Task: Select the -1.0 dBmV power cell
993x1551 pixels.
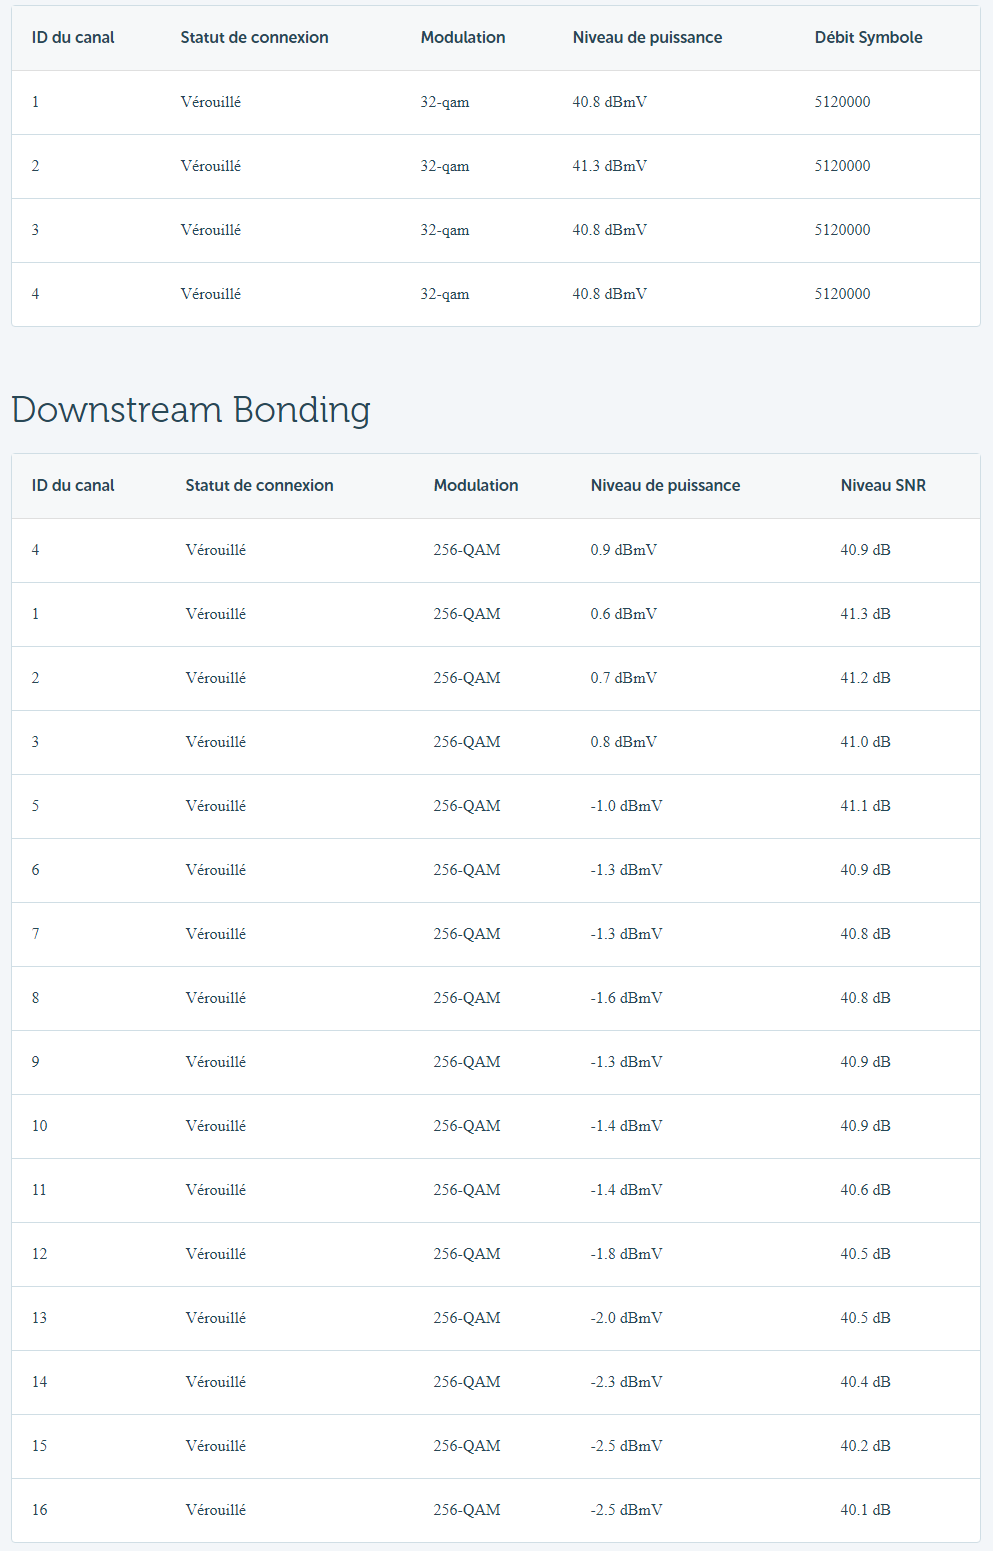Action: [x=626, y=806]
